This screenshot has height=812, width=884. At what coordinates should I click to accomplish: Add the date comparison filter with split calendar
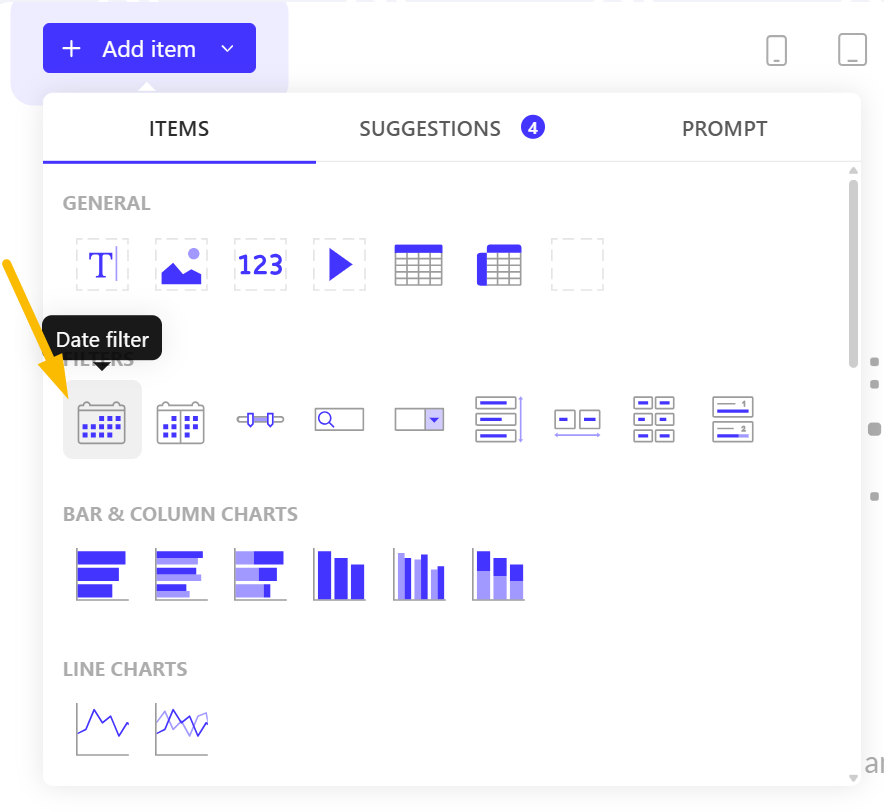180,422
